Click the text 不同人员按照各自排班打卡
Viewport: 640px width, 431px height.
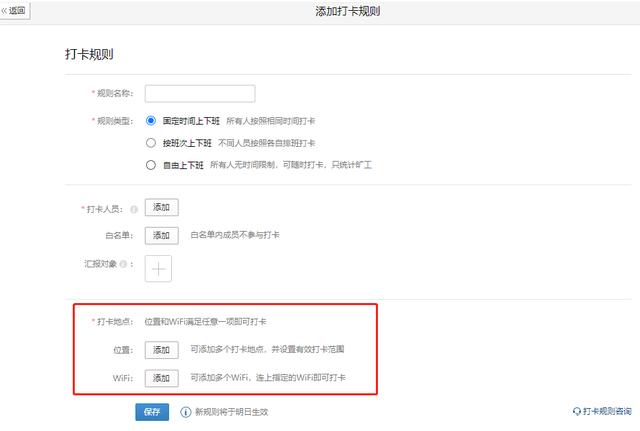point(267,143)
